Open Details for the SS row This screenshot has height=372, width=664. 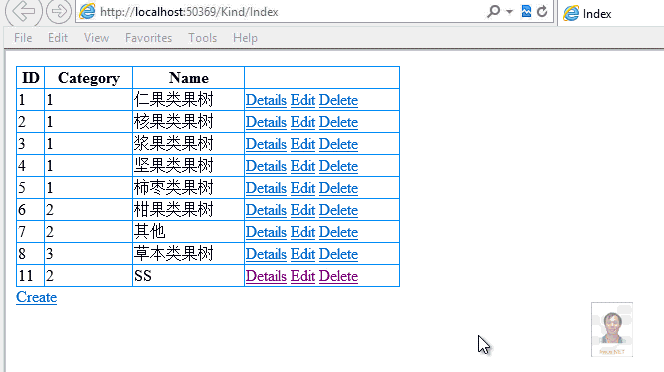point(266,276)
